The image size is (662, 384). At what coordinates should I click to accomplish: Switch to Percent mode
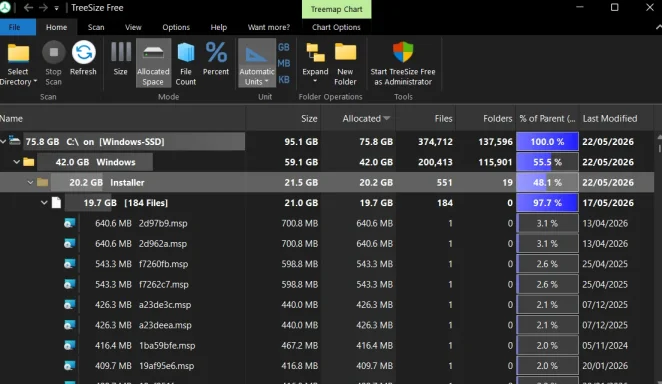point(216,58)
